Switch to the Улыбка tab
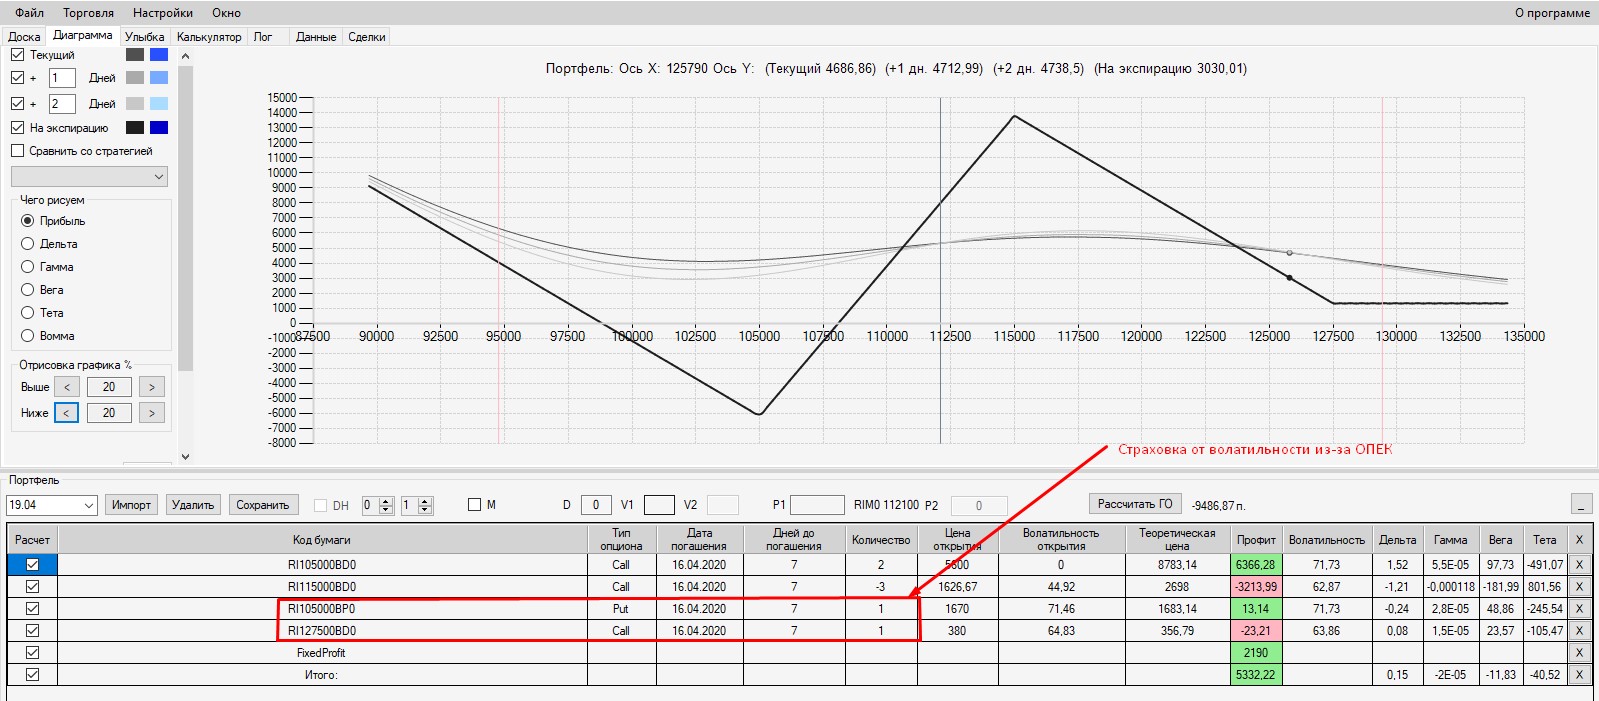Image resolution: width=1599 pixels, height=701 pixels. coord(145,37)
